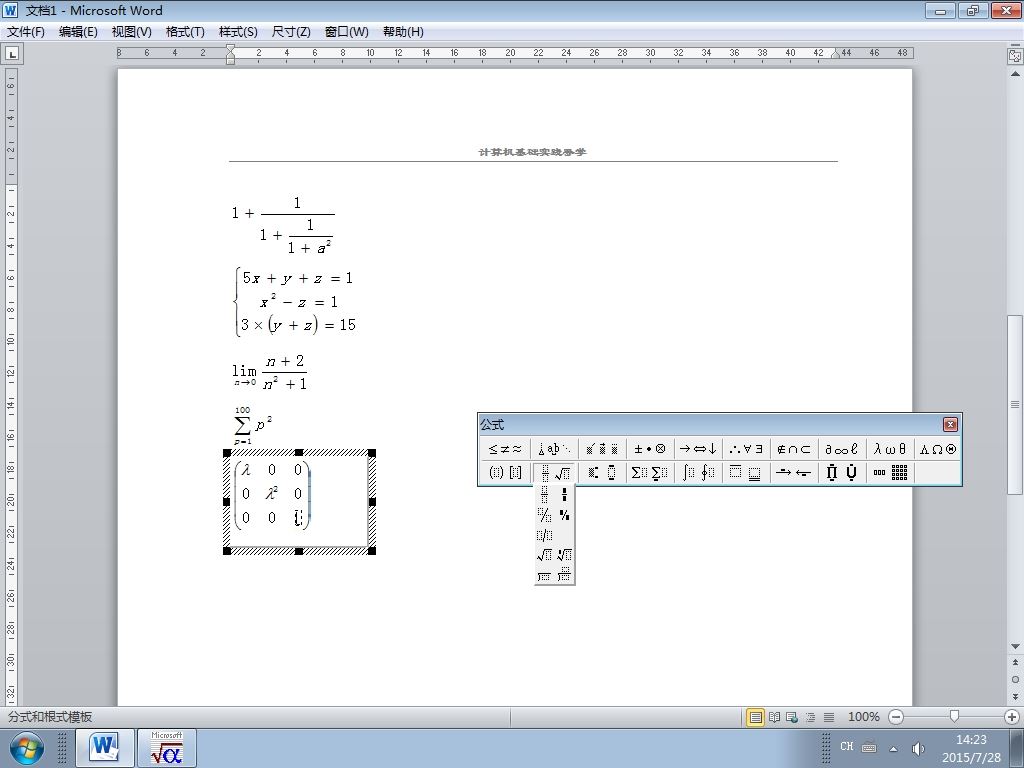Open the integral templates palette
The image size is (1024, 768).
tap(698, 472)
